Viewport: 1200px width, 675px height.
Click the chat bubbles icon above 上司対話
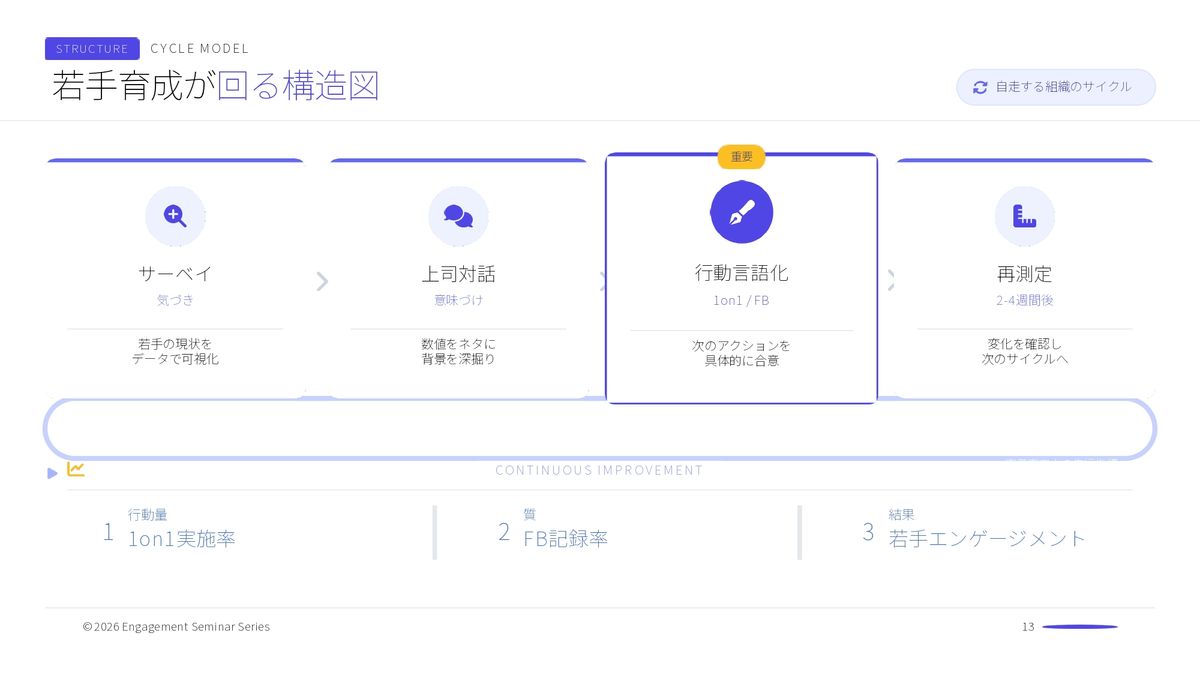[458, 216]
